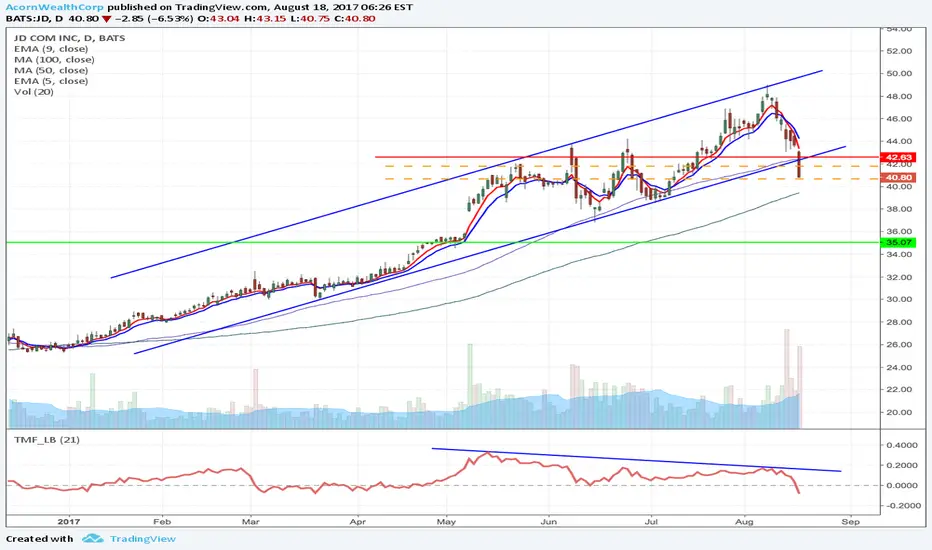Click the 32.00 price axis value
Image resolution: width=932 pixels, height=550 pixels.
point(899,277)
